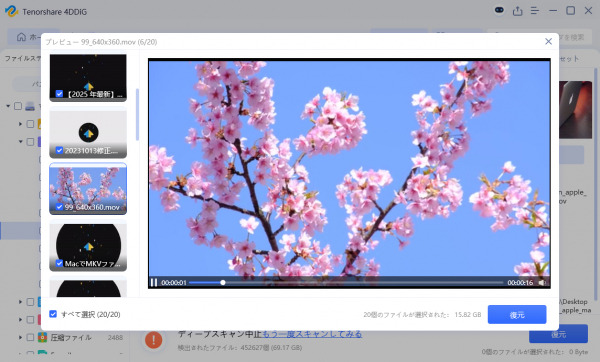Viewport: 600px width, 362px height.
Task: Click もう一度スキャンしてみる link
Action: tap(312, 334)
